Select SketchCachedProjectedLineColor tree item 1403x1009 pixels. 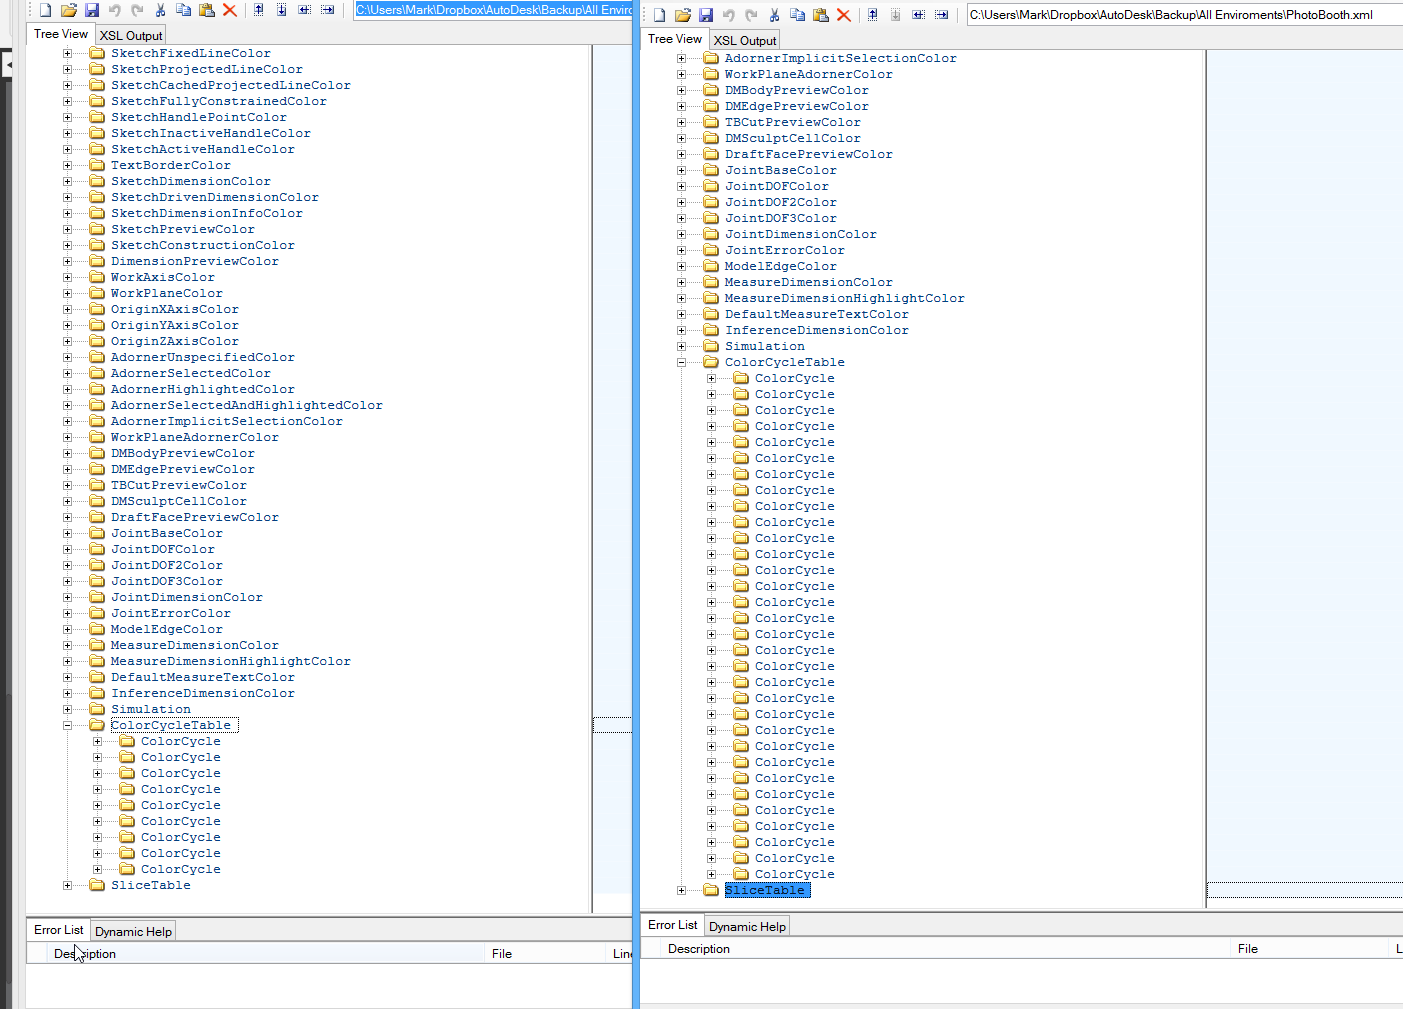click(x=230, y=85)
